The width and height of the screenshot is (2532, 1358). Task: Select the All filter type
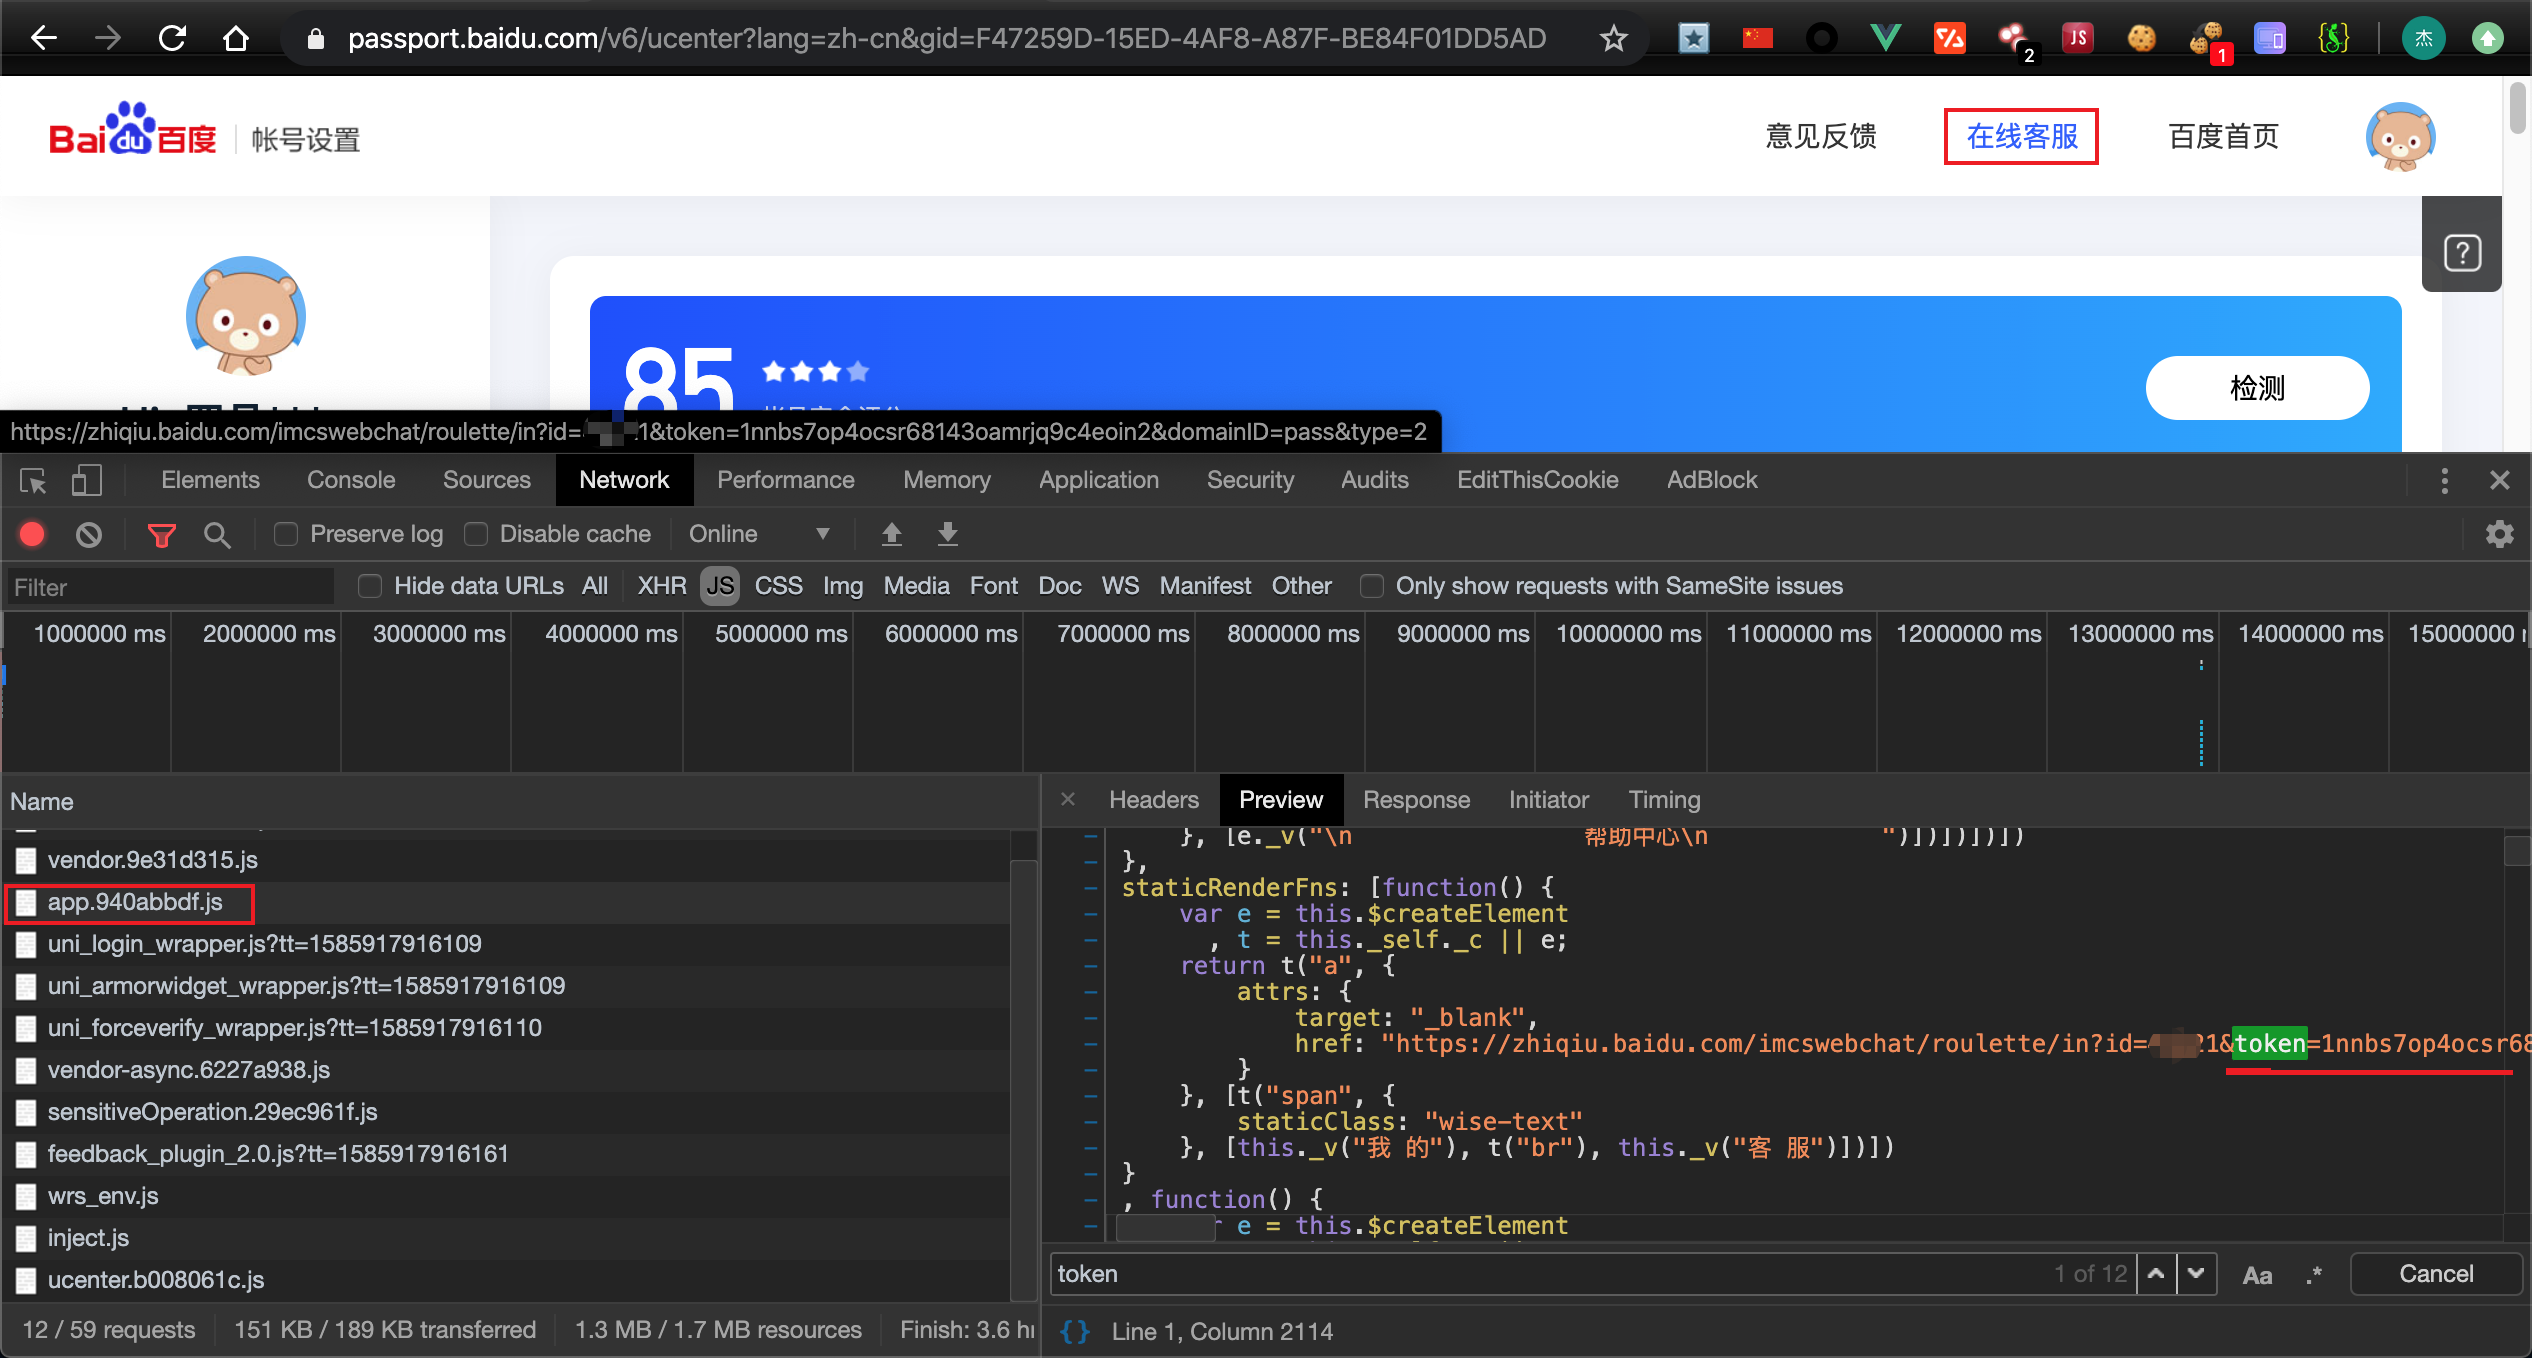[595, 586]
